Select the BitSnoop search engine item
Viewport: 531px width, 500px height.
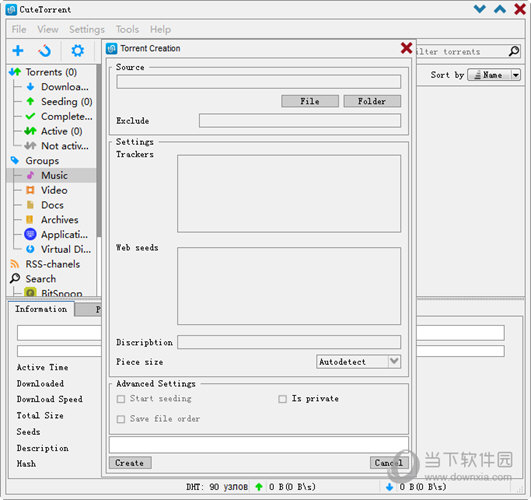point(62,293)
